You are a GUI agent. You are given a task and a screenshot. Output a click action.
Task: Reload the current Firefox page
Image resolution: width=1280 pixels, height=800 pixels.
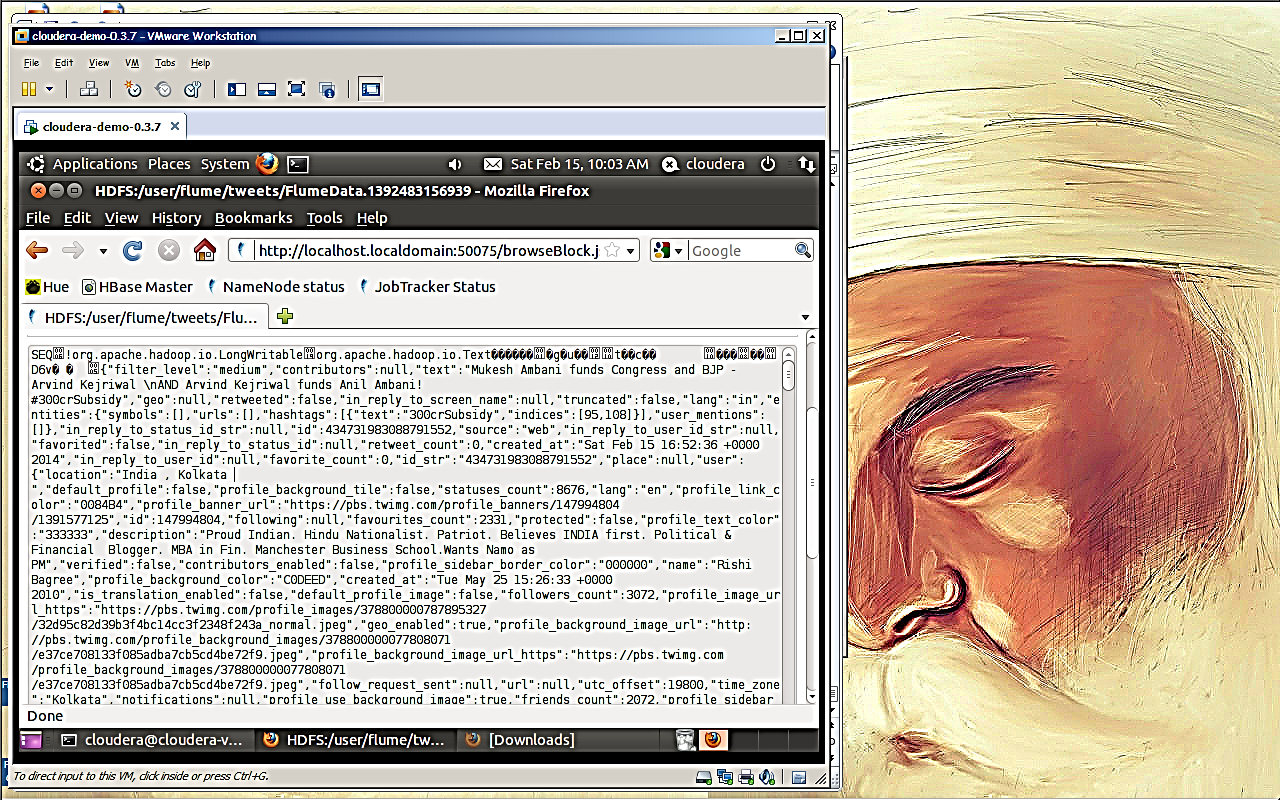[132, 250]
